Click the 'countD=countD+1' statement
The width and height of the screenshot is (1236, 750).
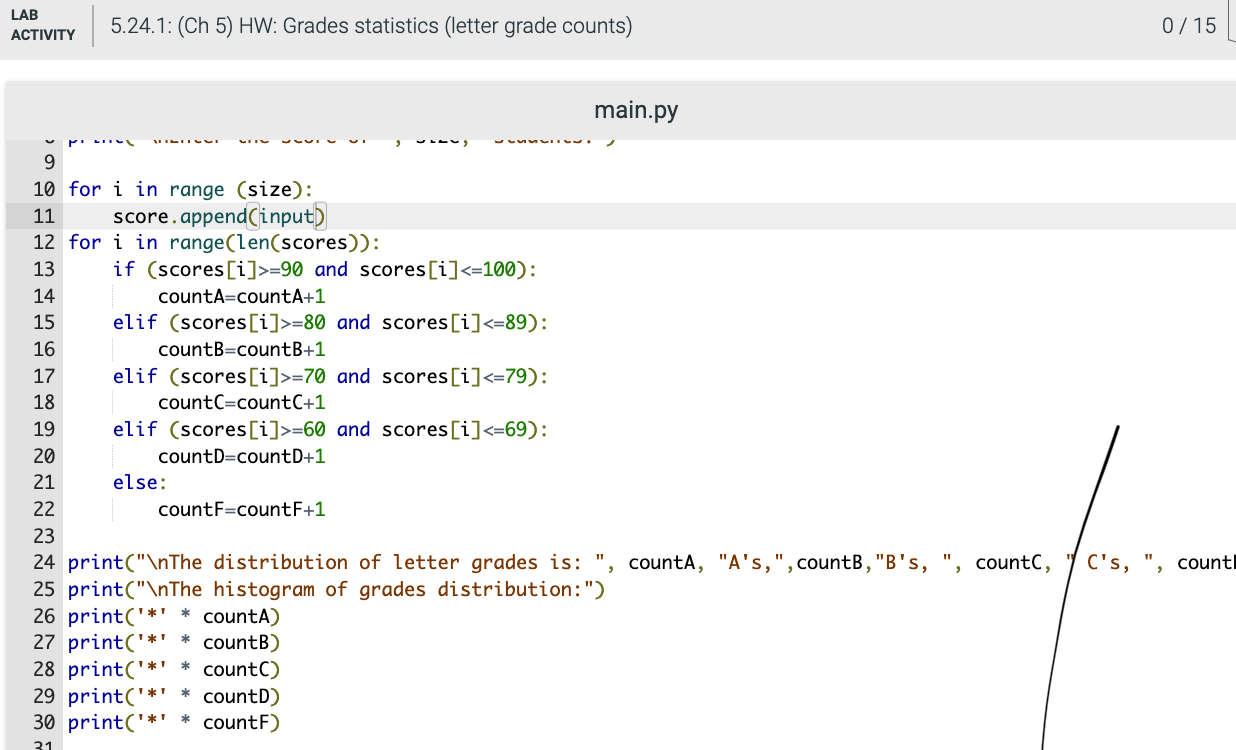242,456
